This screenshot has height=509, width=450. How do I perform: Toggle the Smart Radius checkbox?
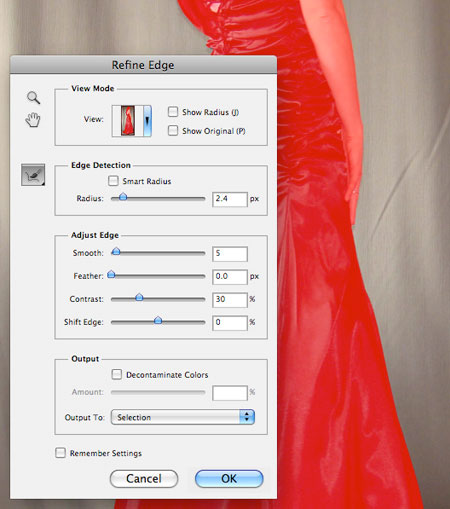pos(113,181)
